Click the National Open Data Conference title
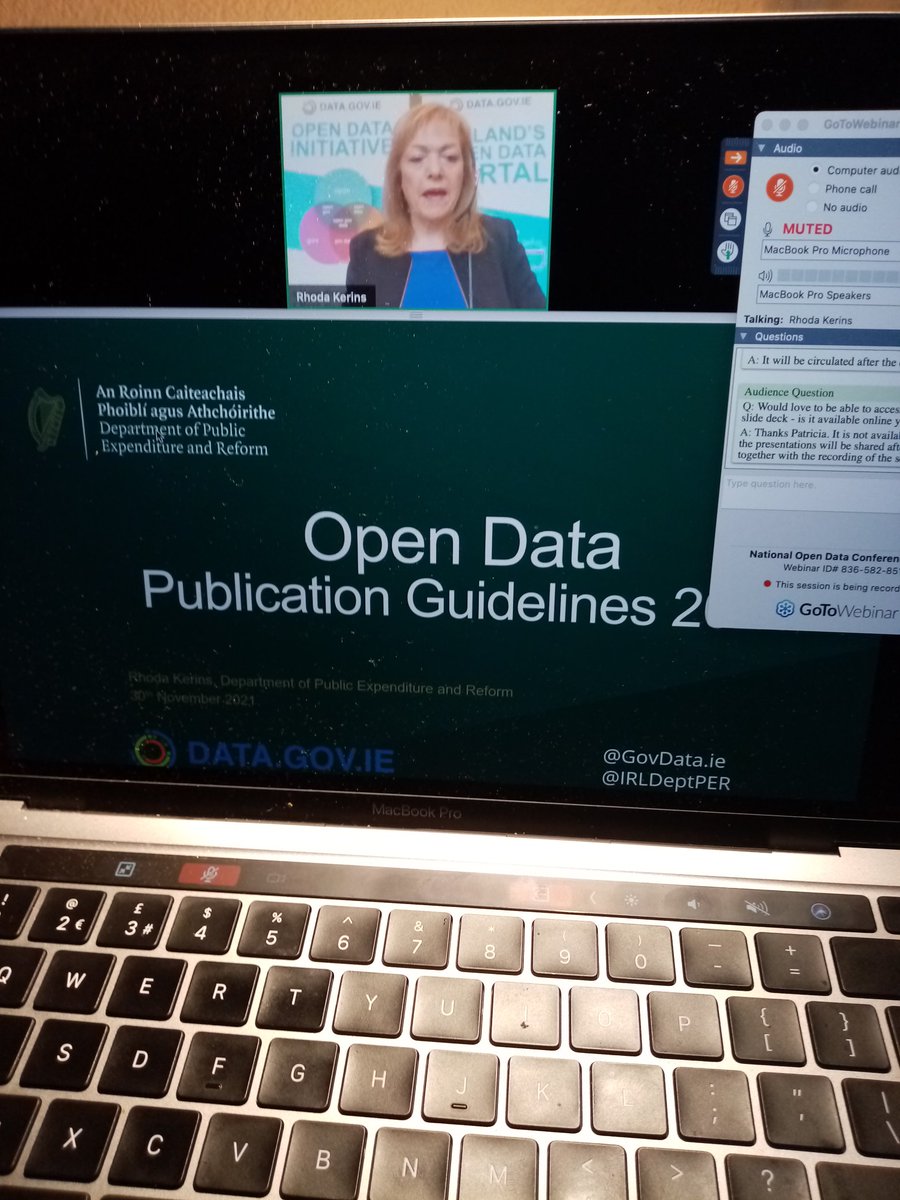The height and width of the screenshot is (1200, 900). (824, 556)
